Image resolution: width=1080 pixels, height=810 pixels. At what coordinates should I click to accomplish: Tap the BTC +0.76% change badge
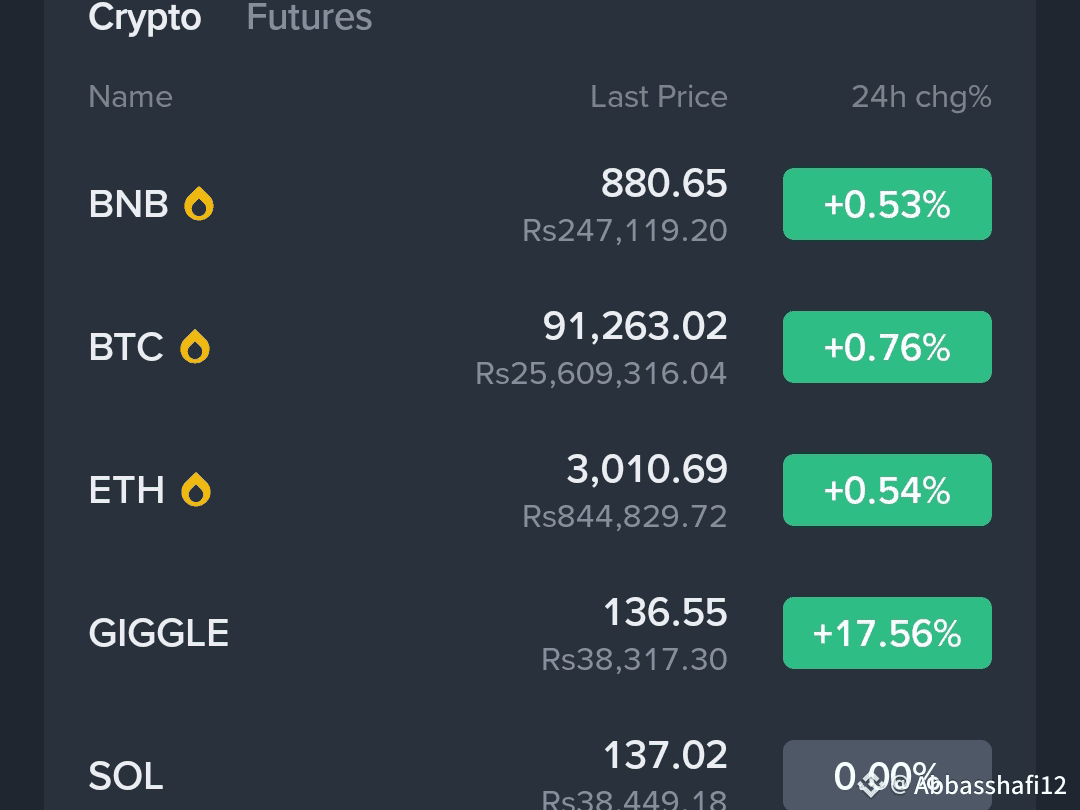[x=887, y=346]
